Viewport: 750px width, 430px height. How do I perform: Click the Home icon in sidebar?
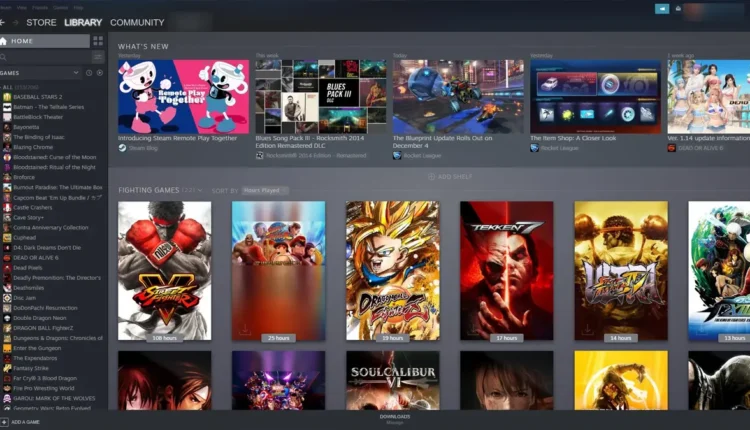point(4,41)
